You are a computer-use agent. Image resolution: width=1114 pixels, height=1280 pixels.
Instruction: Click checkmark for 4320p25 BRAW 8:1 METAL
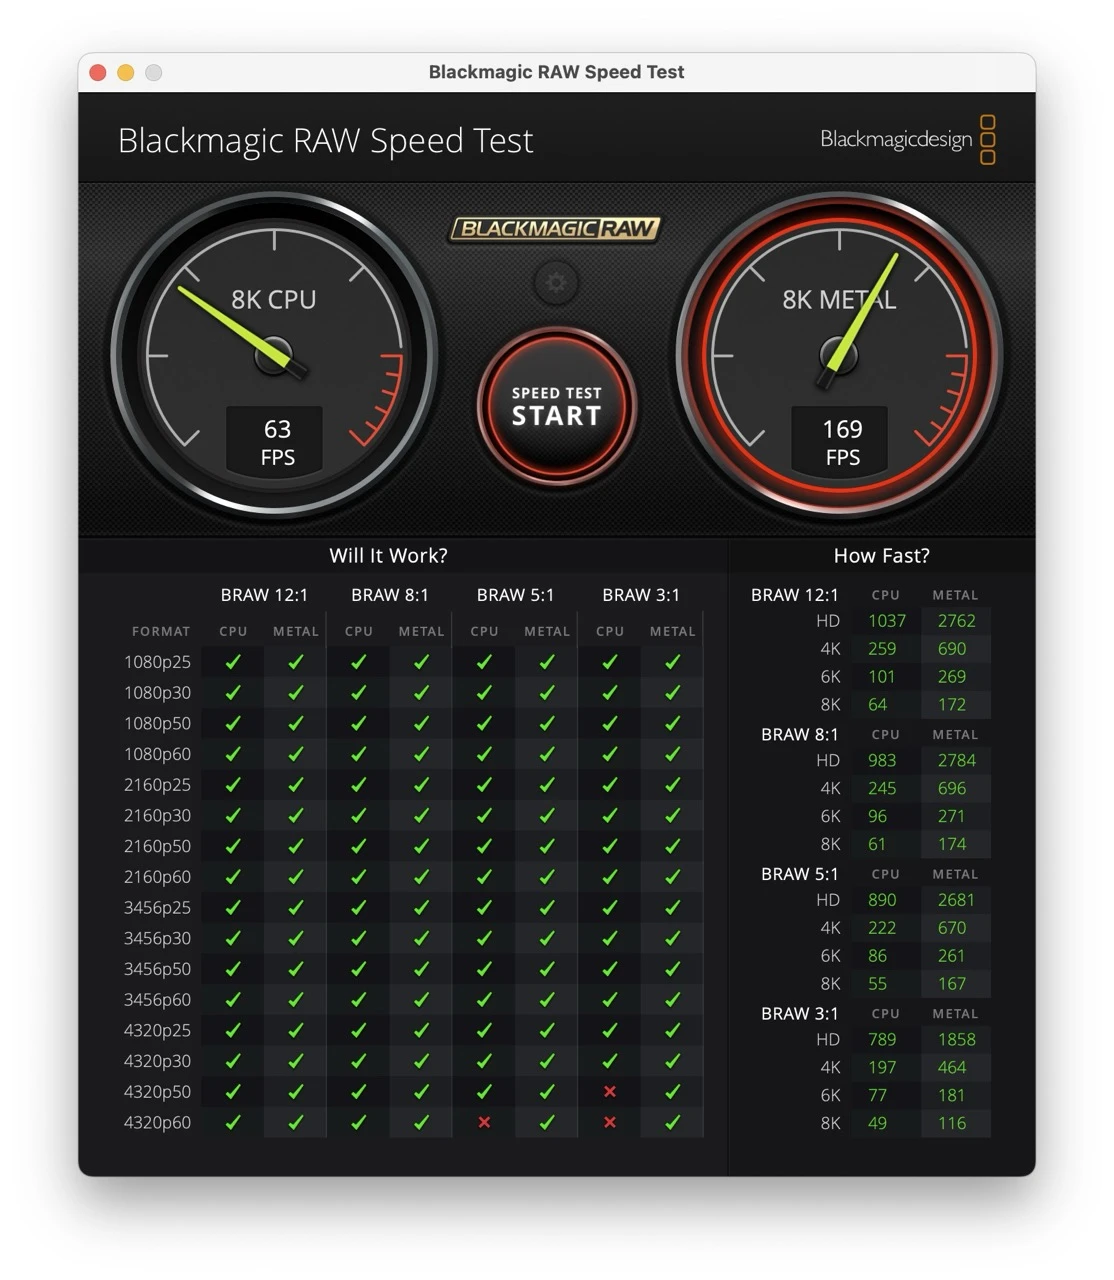(422, 1030)
